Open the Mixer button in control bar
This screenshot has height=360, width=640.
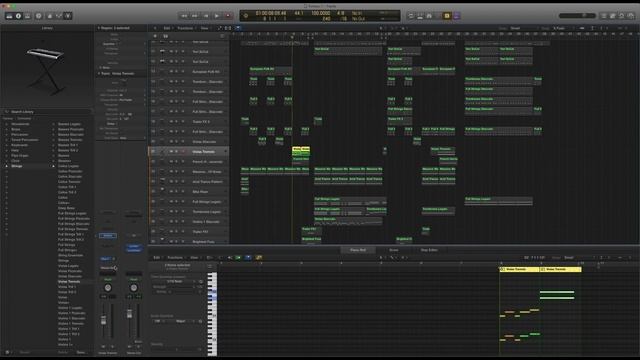point(59,16)
